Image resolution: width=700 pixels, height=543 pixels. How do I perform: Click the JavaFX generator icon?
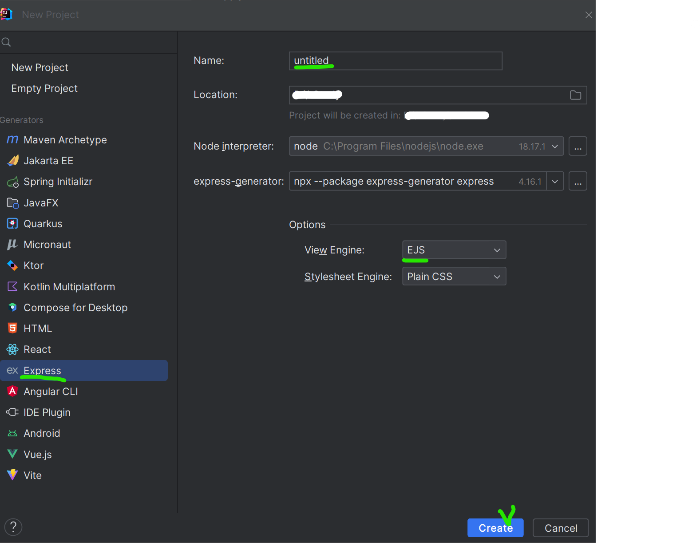click(12, 203)
